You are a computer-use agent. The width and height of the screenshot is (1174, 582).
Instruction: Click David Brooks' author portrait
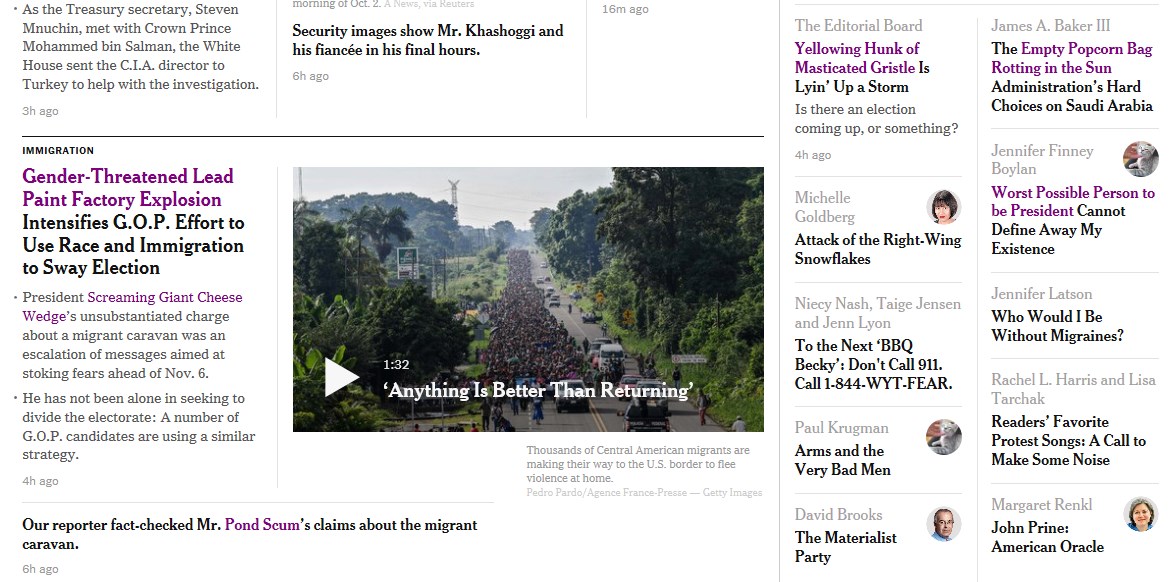(943, 524)
